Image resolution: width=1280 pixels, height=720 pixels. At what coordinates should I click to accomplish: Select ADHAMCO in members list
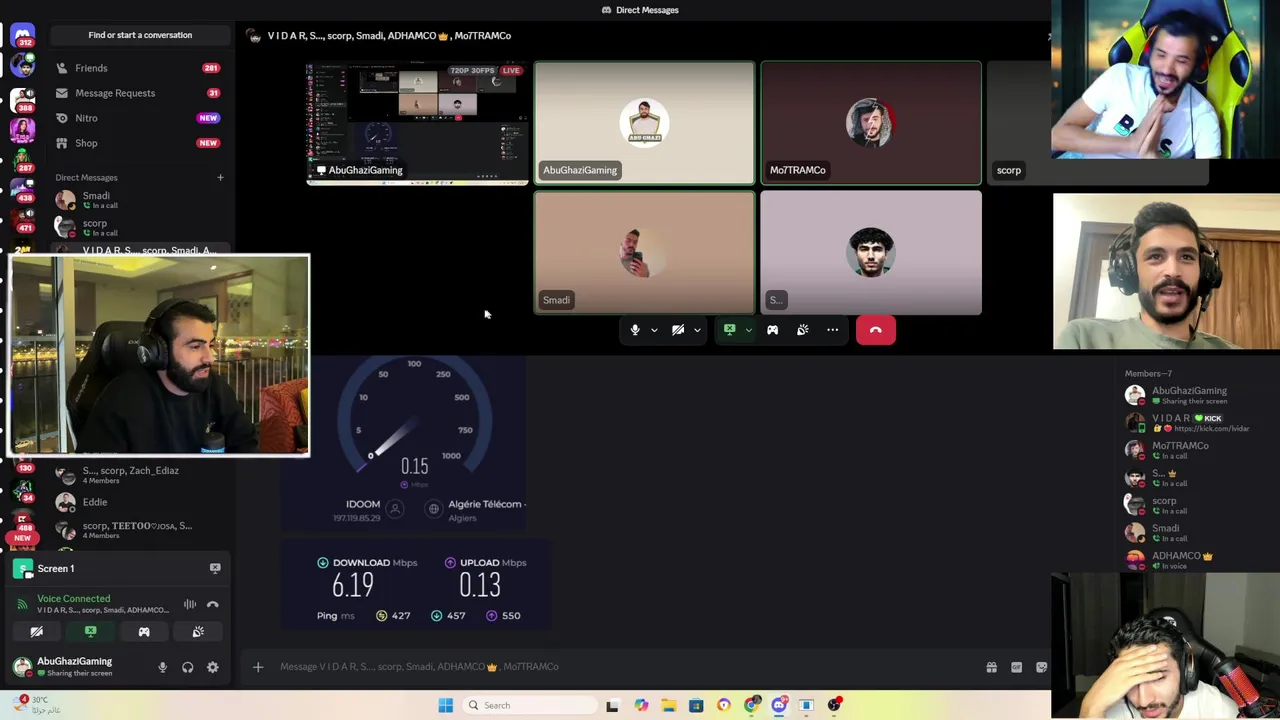click(1190, 560)
